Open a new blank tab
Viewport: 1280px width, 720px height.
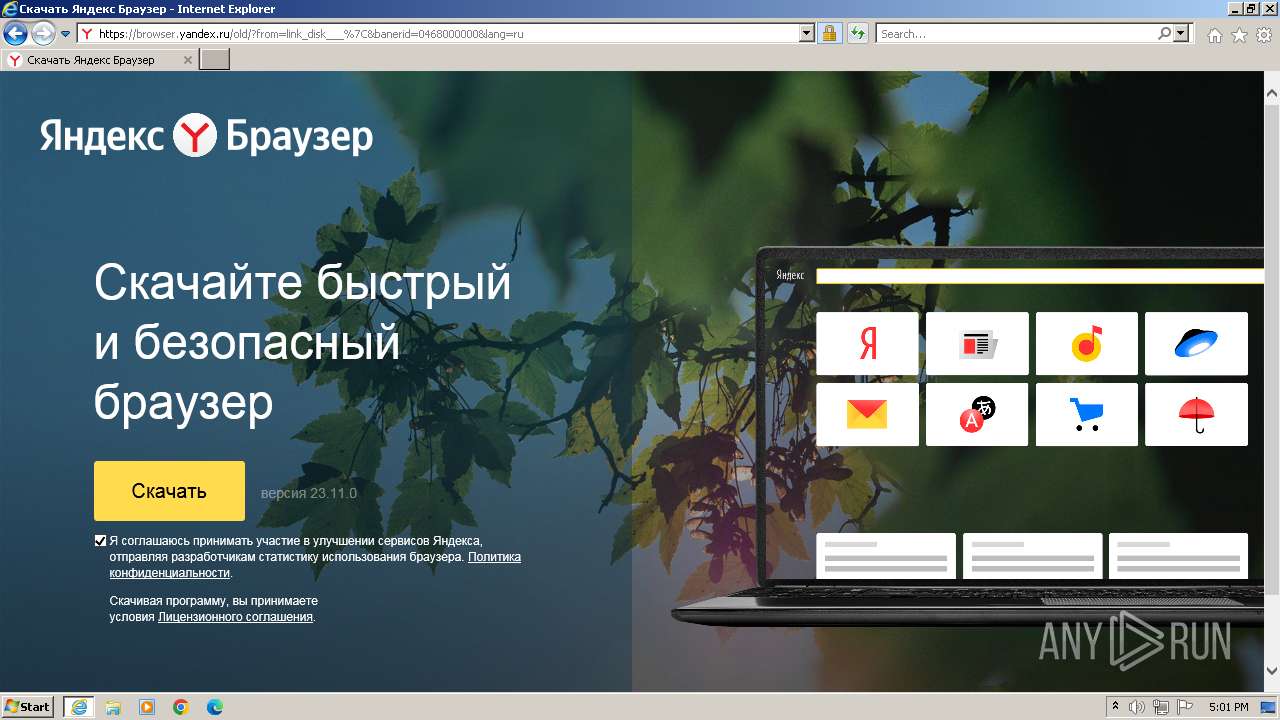point(215,60)
